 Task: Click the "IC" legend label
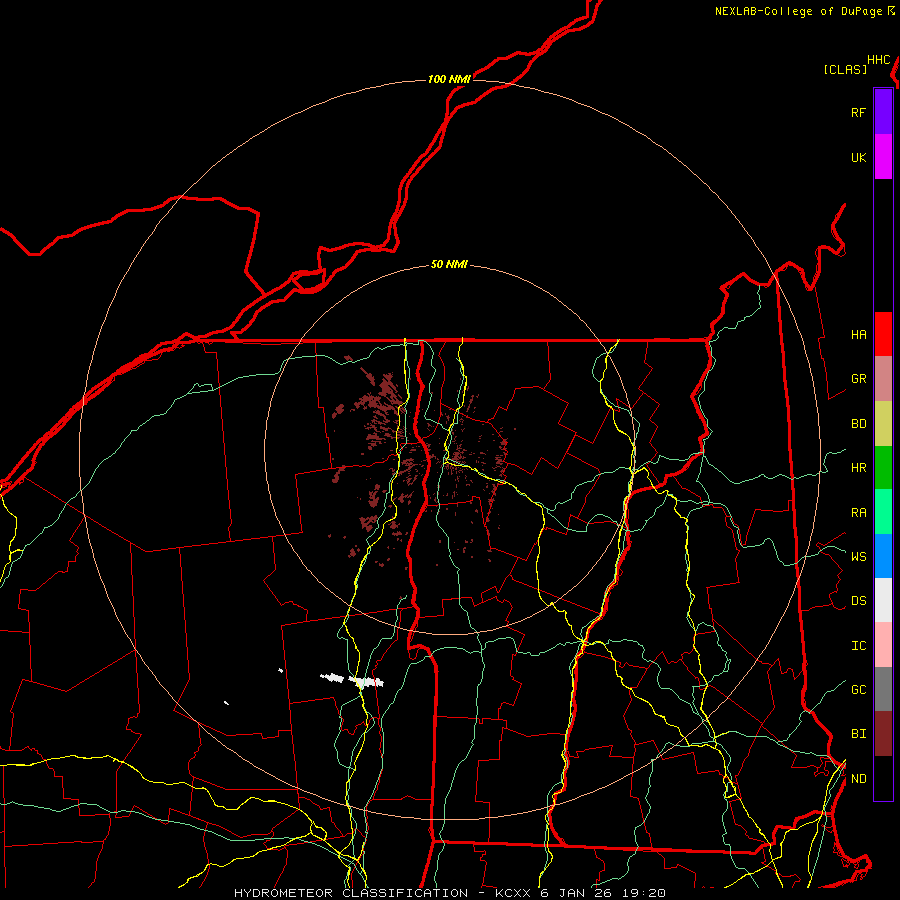(x=858, y=646)
